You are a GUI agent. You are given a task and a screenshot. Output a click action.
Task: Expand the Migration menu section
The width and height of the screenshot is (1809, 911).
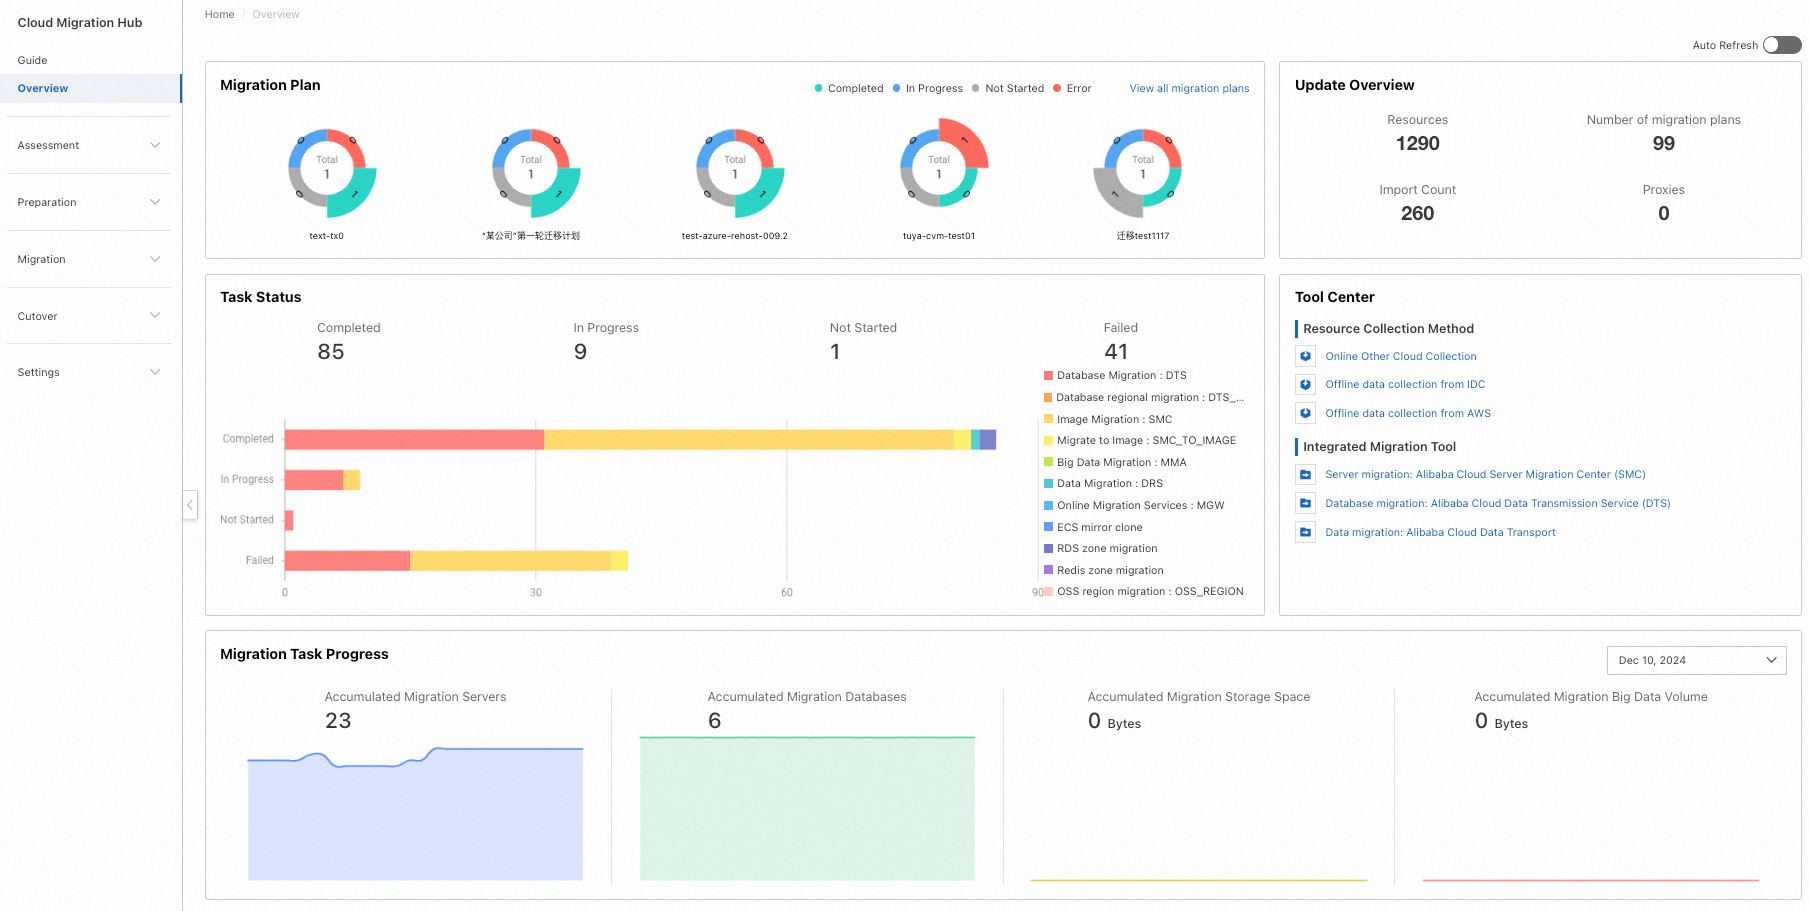[89, 259]
